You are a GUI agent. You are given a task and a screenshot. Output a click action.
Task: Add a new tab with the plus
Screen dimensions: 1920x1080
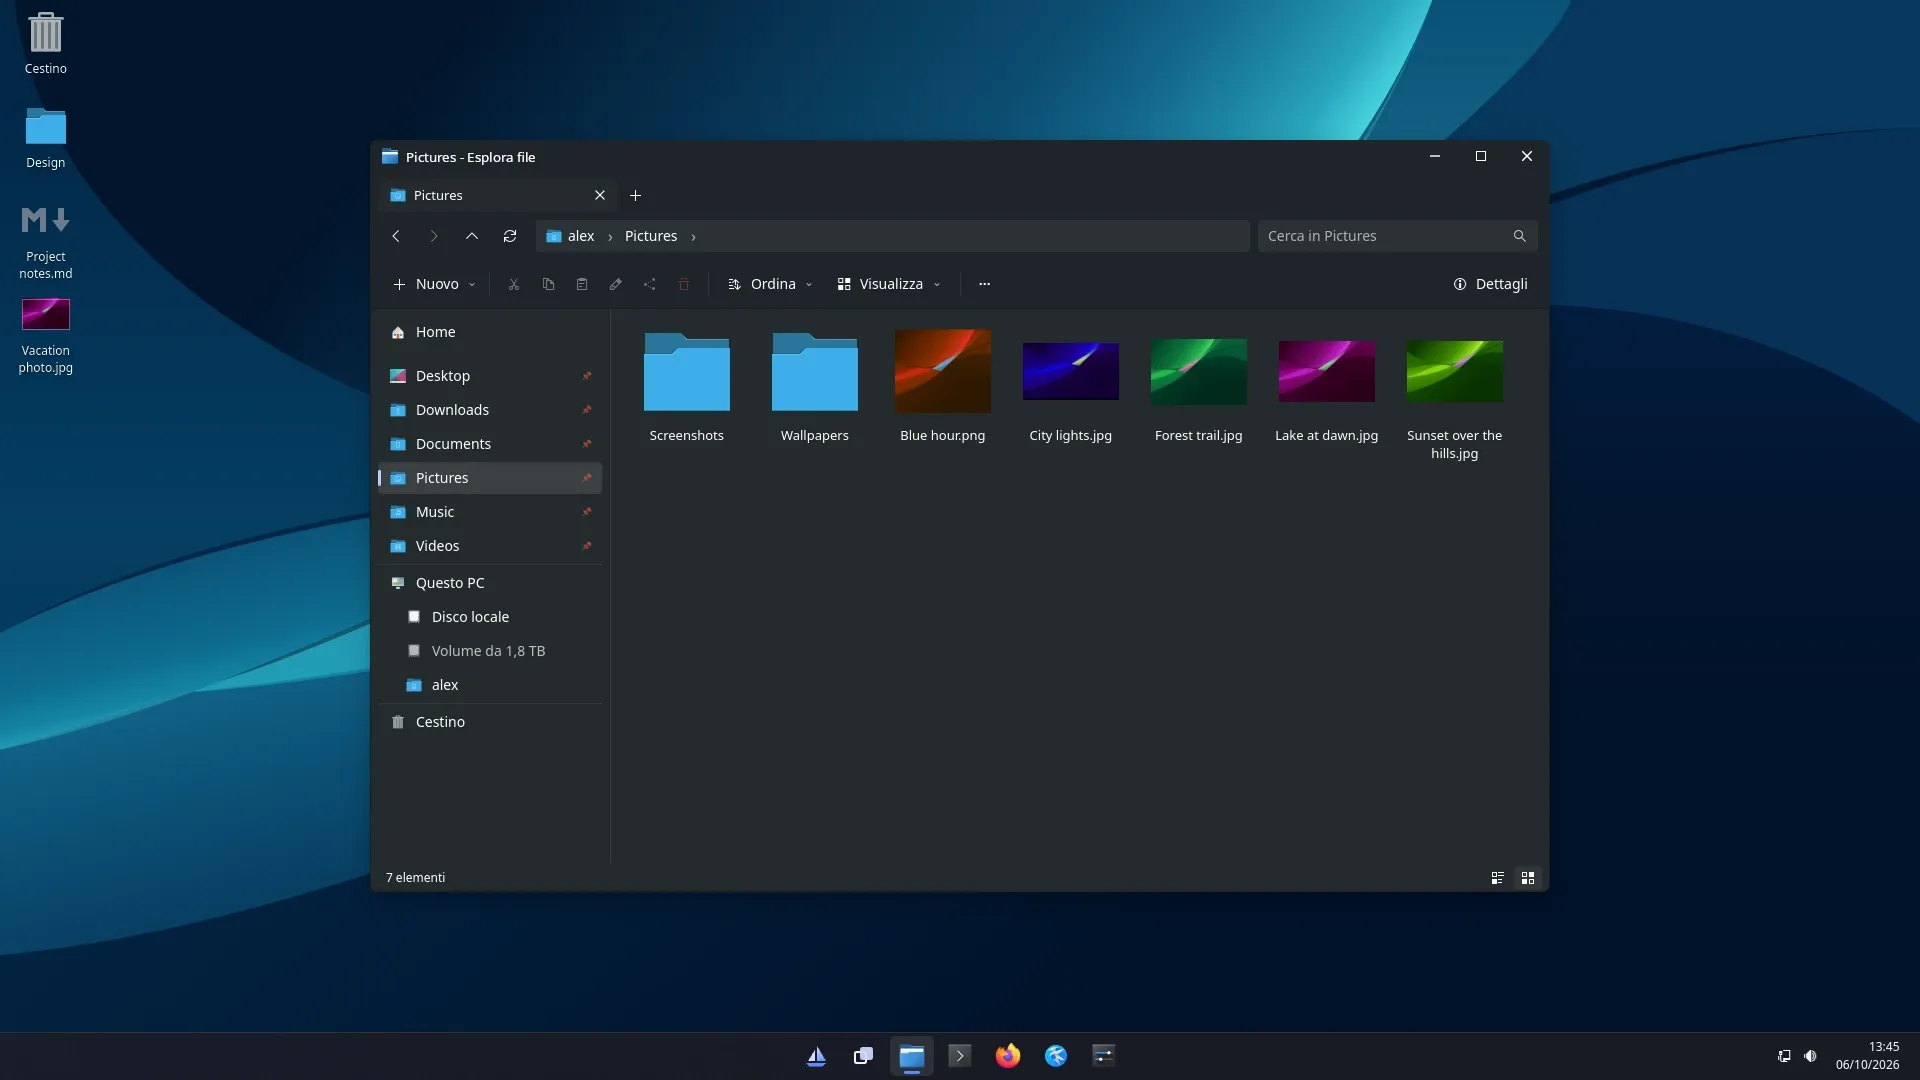click(x=636, y=196)
